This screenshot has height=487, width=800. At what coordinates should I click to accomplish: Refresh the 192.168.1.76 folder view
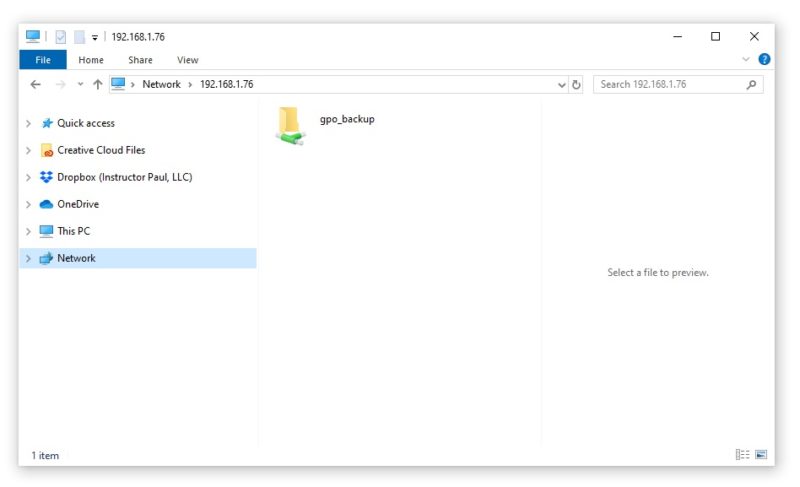pyautogui.click(x=576, y=85)
